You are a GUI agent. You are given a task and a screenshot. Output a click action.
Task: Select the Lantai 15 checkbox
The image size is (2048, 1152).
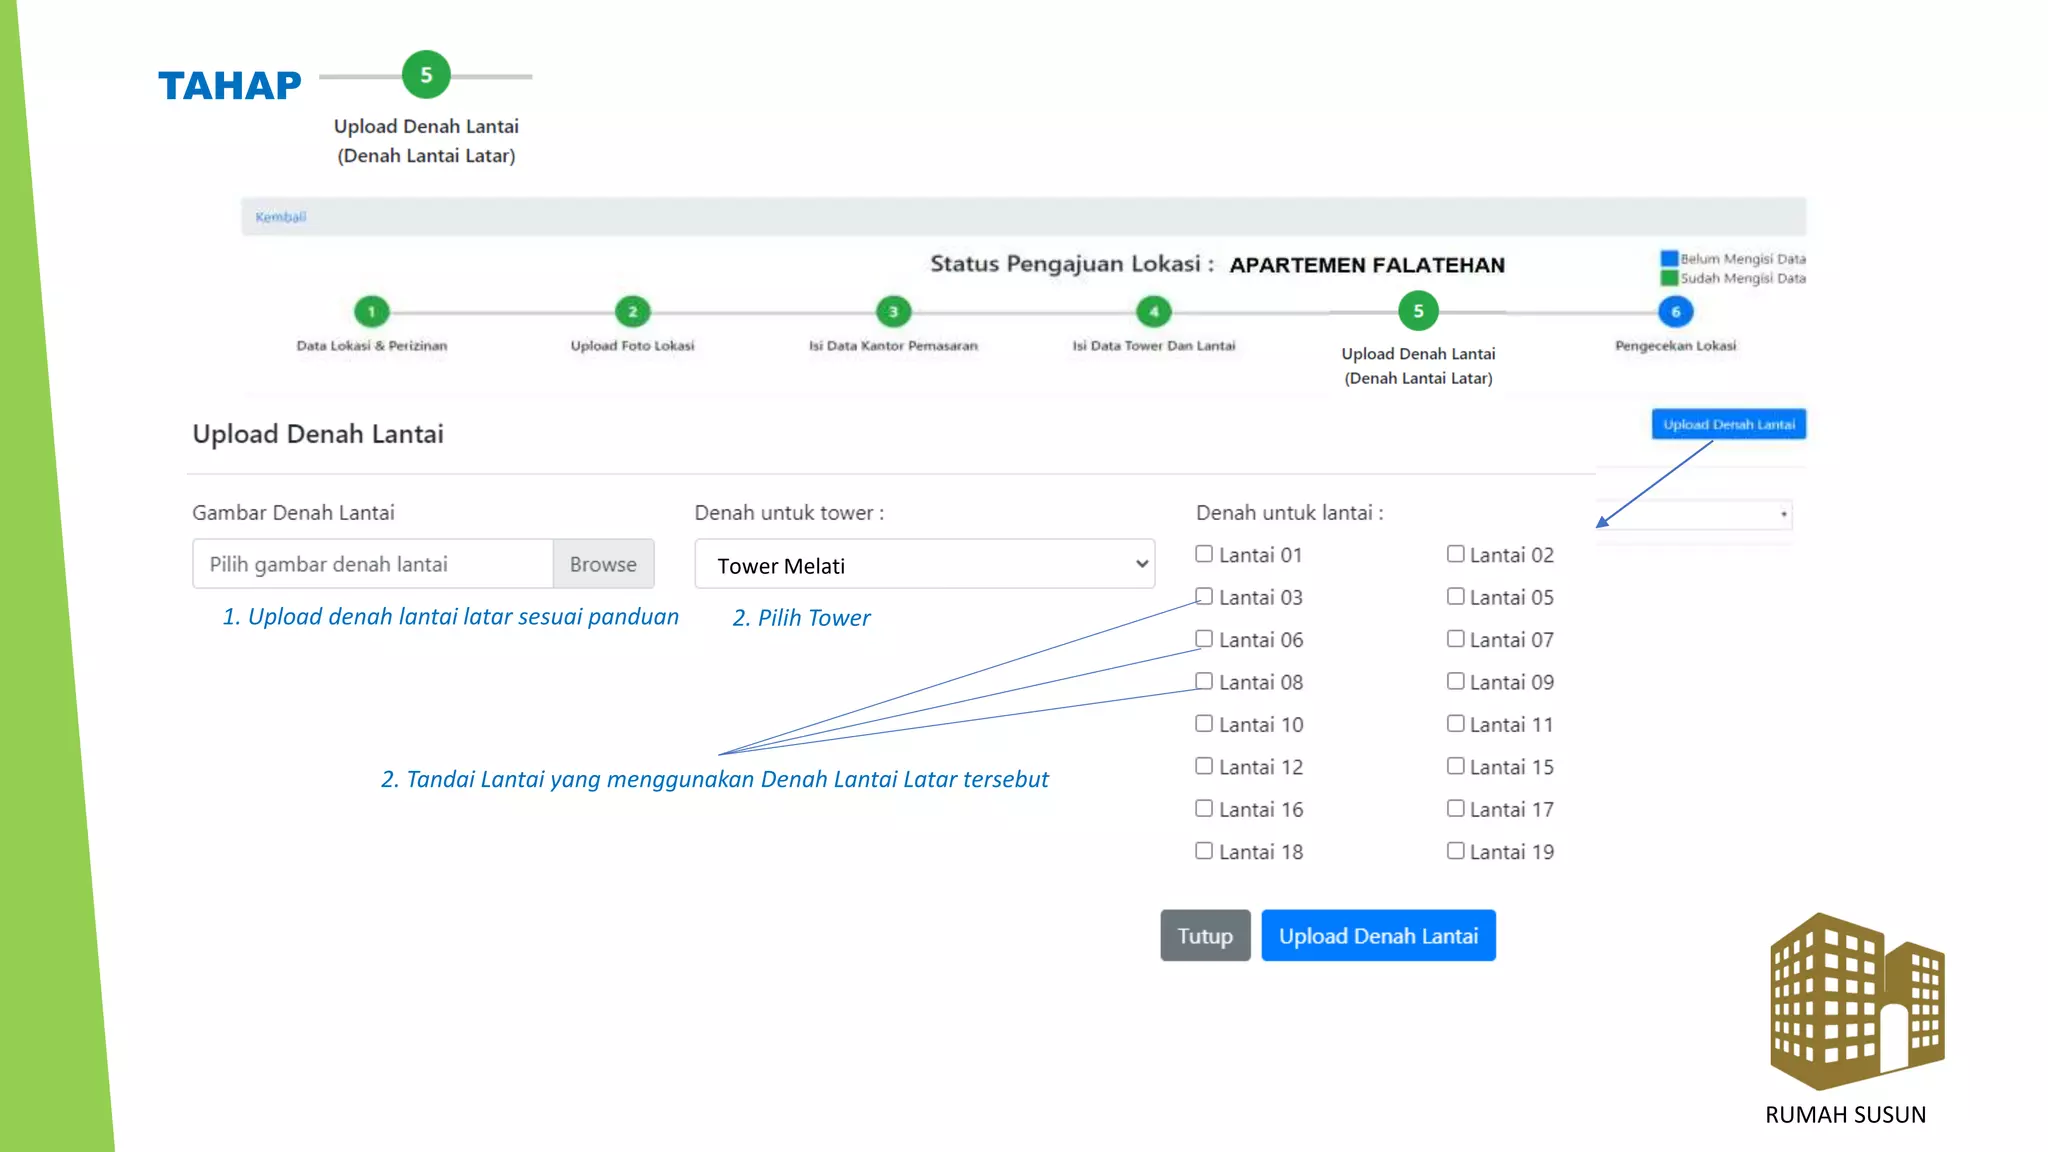pos(1455,766)
